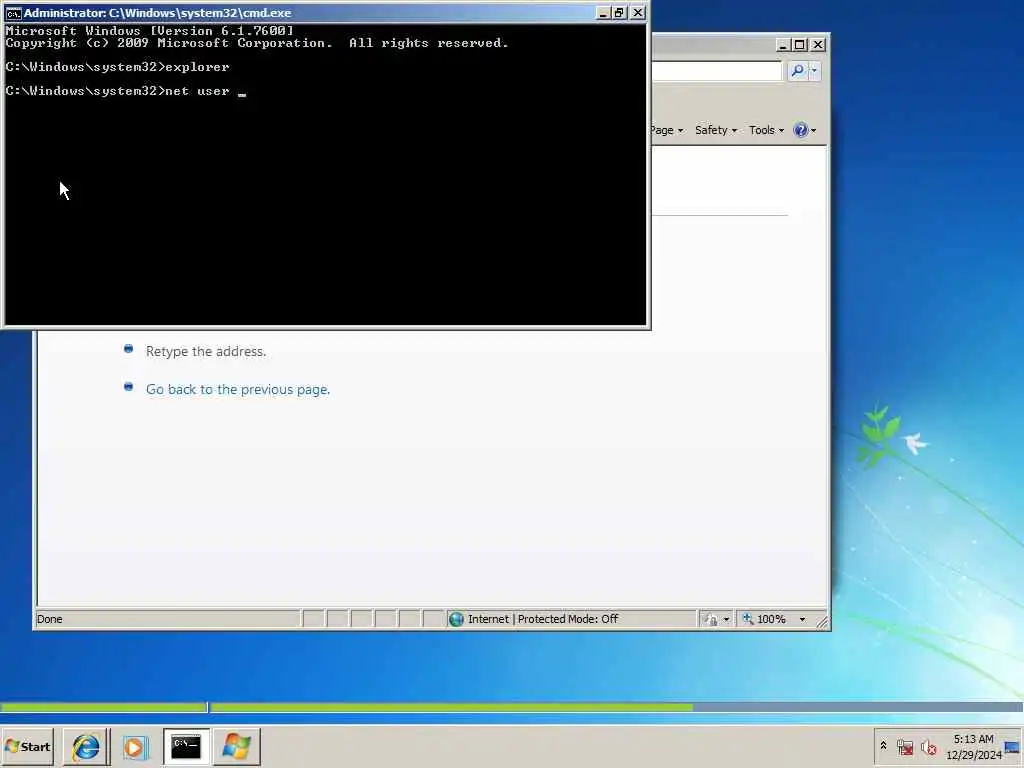Image resolution: width=1024 pixels, height=768 pixels.
Task: Click the muted volume tray icon
Action: pos(929,747)
